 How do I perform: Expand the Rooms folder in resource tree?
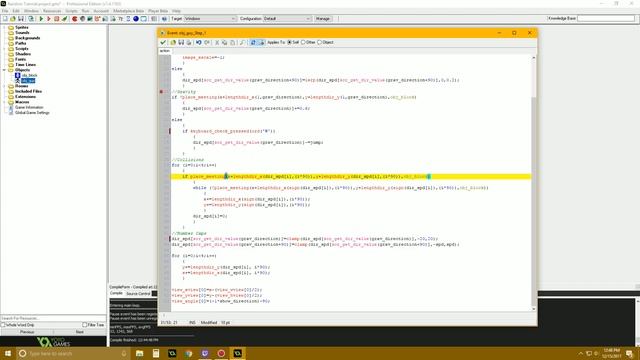pyautogui.click(x=4, y=86)
